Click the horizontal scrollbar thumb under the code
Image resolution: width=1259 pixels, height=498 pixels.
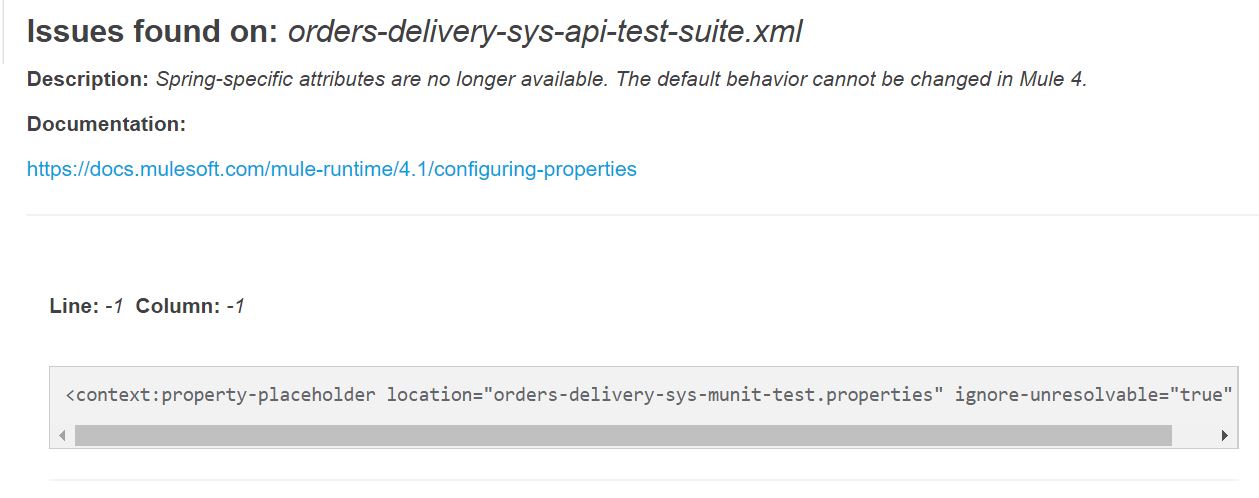tap(622, 436)
